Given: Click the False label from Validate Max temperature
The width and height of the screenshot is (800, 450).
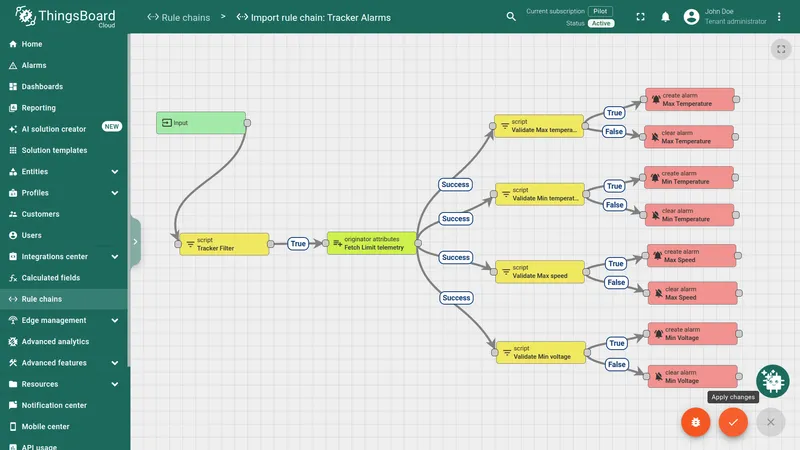Looking at the screenshot, I should pos(614,132).
